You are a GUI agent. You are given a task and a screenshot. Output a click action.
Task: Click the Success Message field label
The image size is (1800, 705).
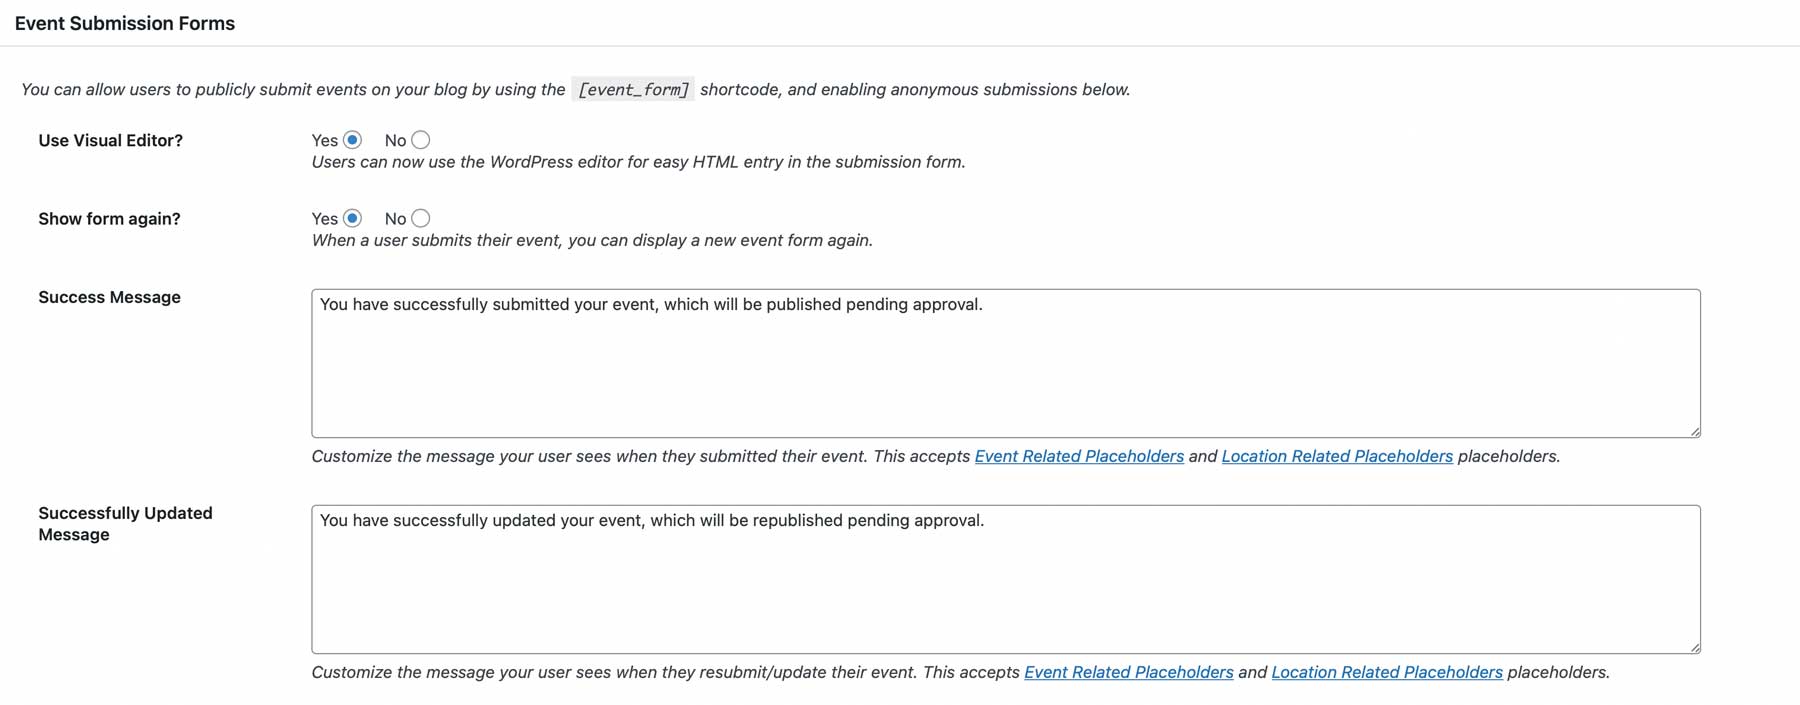tap(109, 297)
